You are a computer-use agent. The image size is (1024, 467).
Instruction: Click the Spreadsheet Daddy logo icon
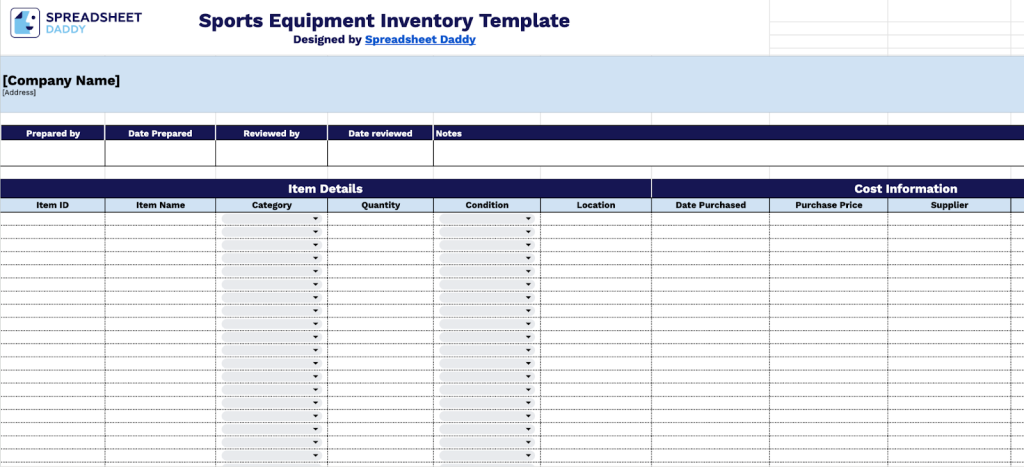[25, 23]
